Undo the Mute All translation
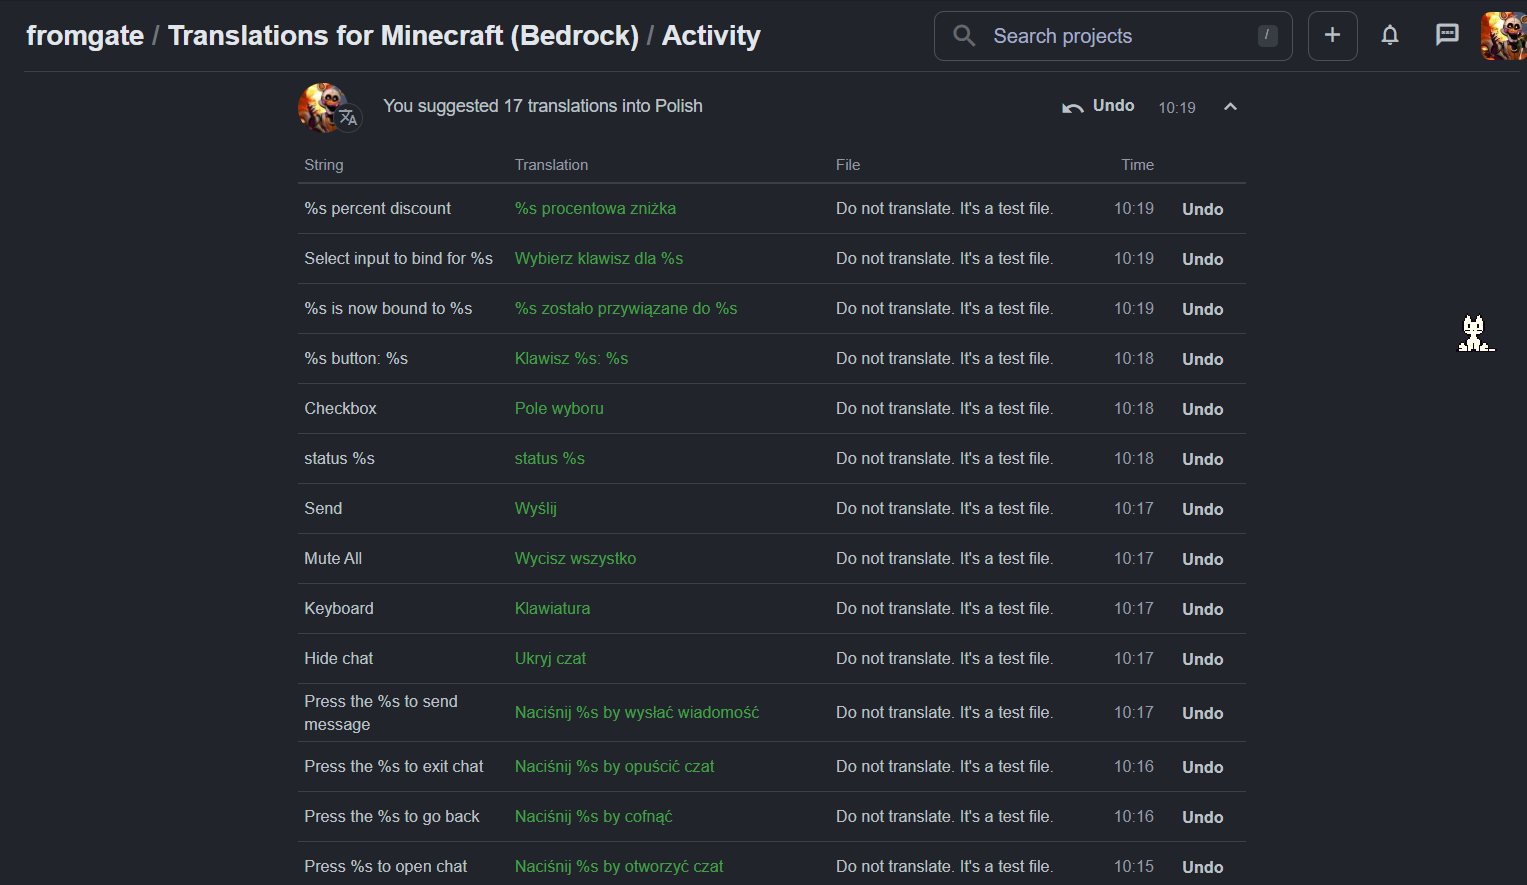 (x=1202, y=559)
